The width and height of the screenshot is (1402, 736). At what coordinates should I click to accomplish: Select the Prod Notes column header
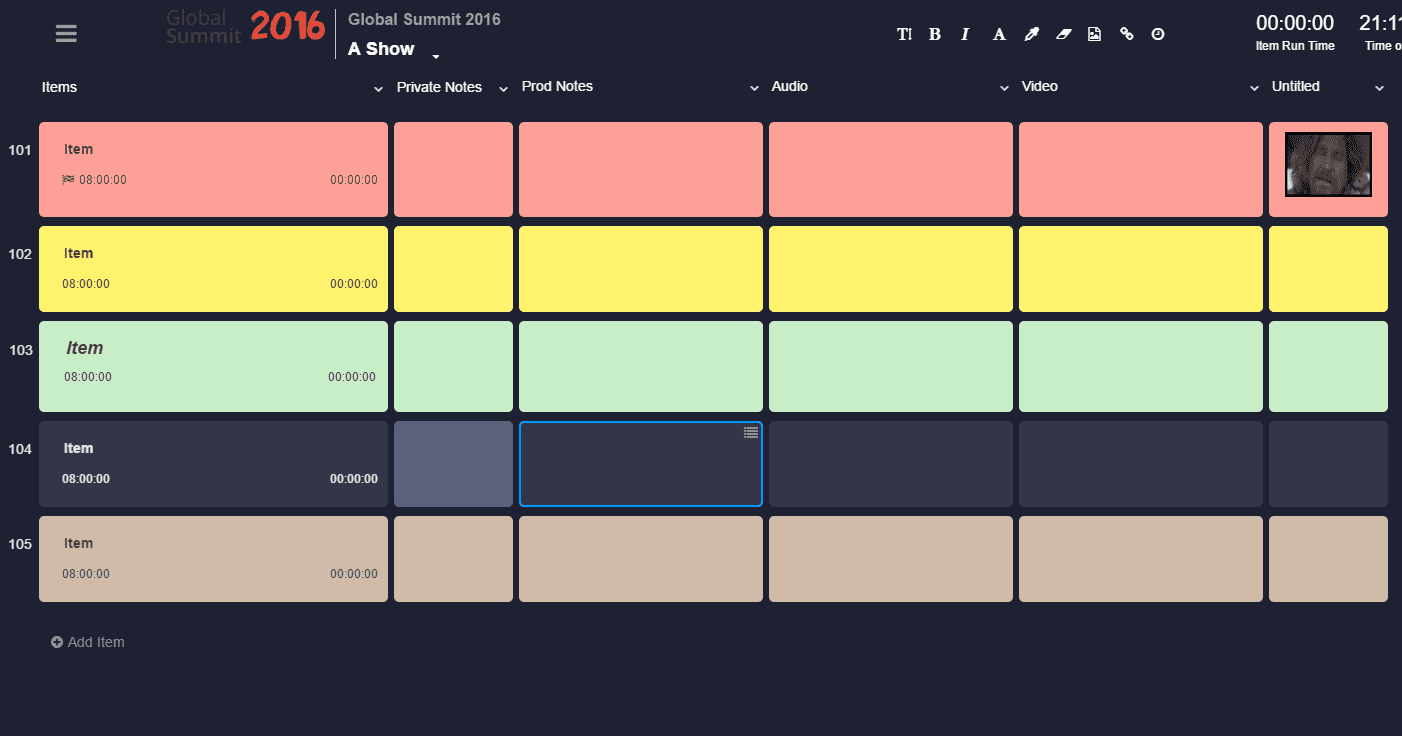click(557, 86)
